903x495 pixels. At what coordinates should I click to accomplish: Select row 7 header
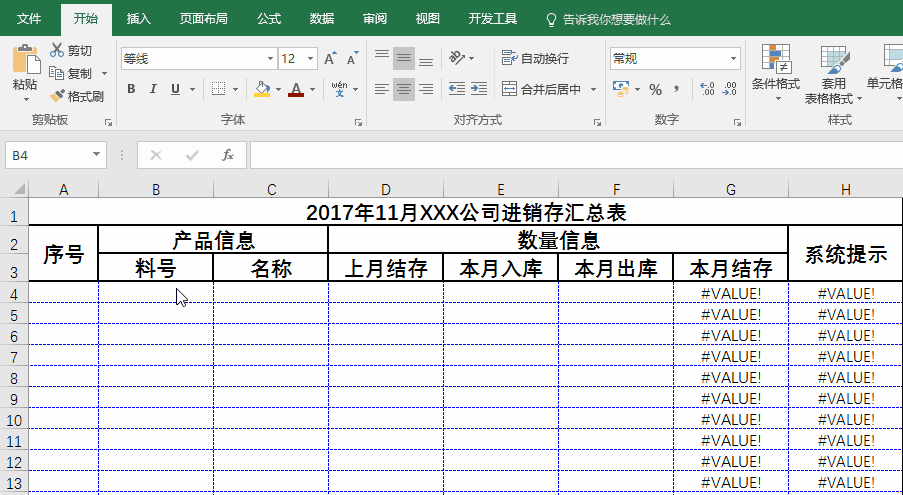coord(14,357)
